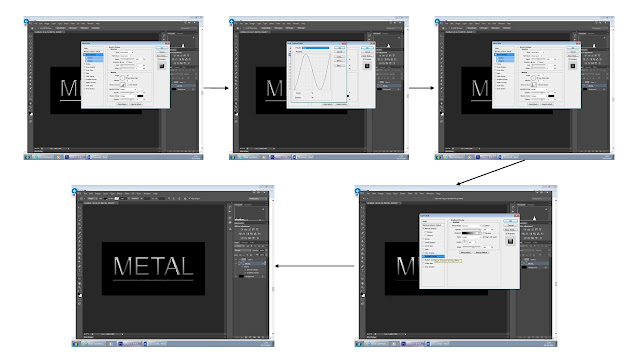Click OK in the Contour Editor dialog
This screenshot has height=360, width=640.
[x=340, y=48]
